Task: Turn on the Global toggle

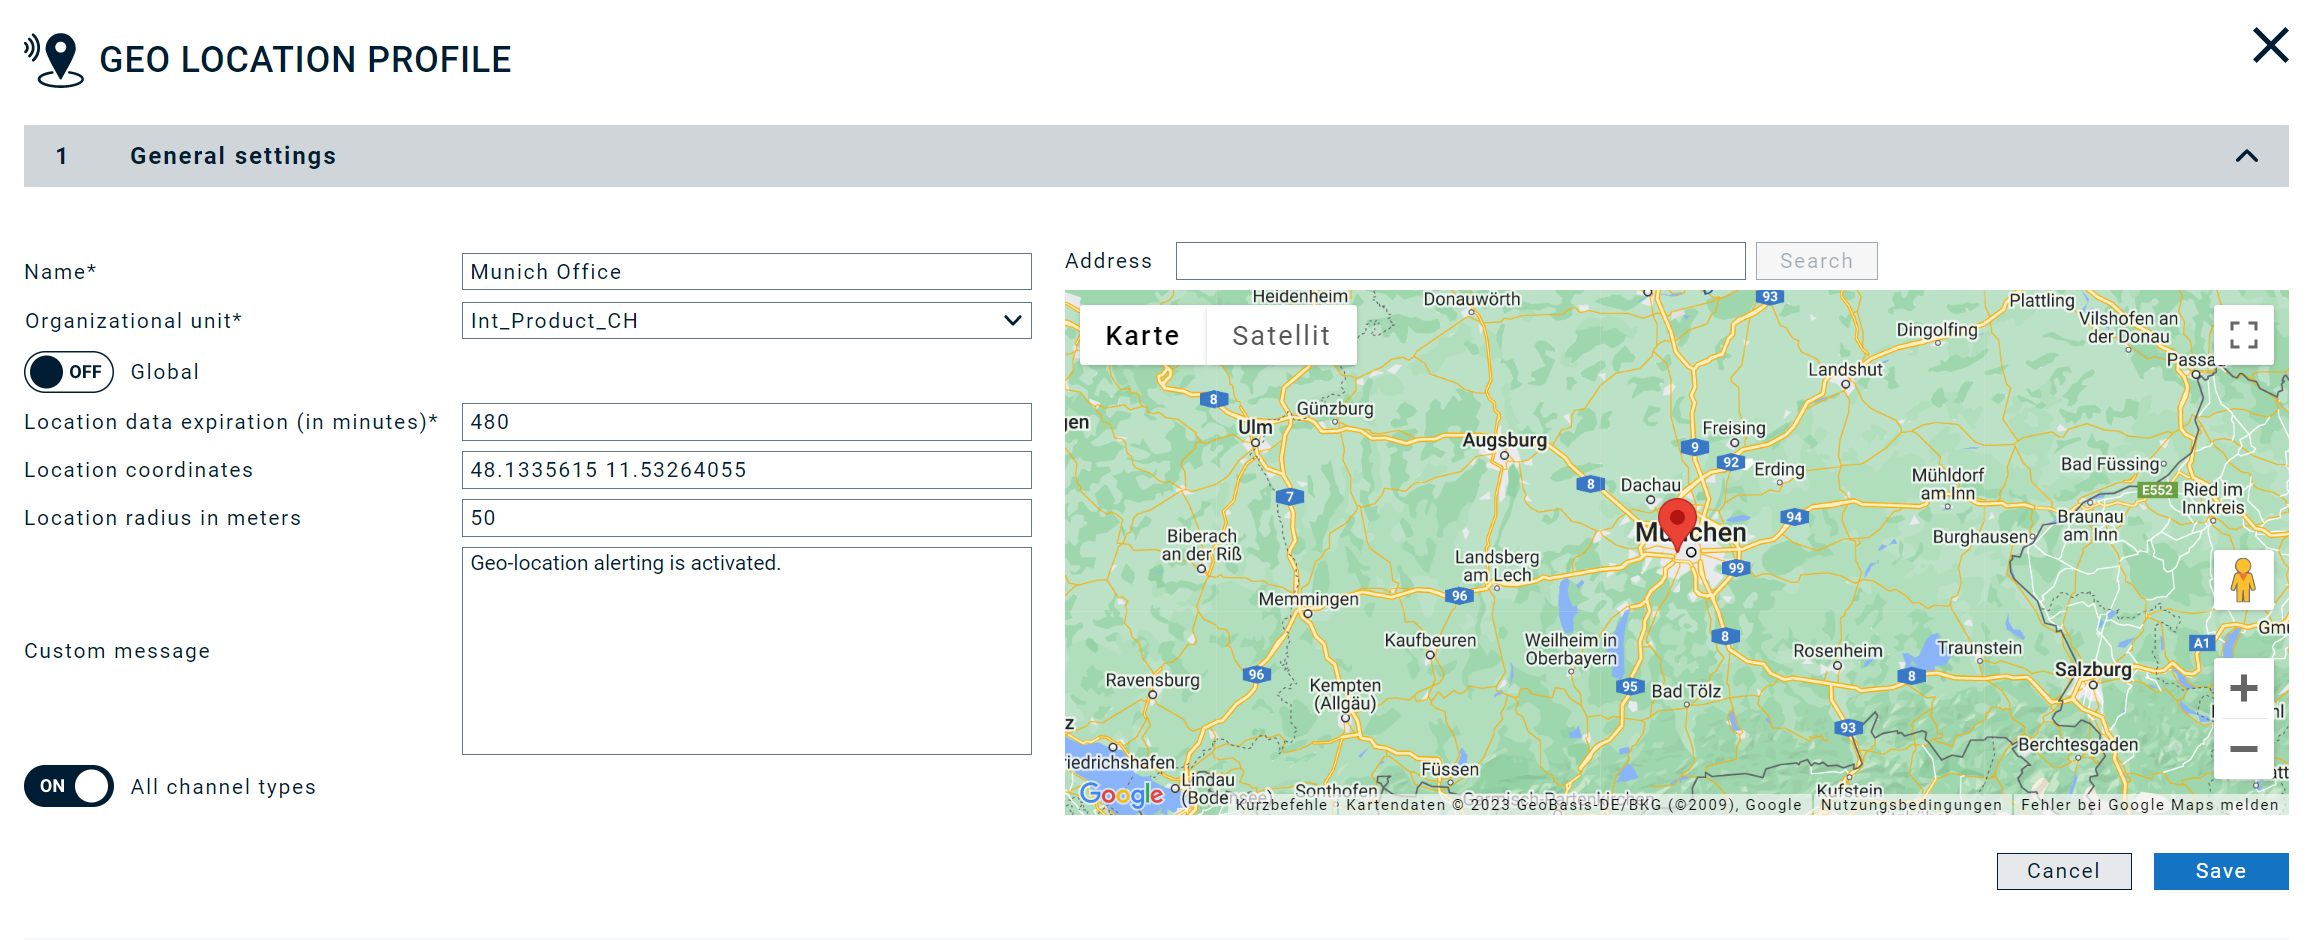Action: click(68, 371)
